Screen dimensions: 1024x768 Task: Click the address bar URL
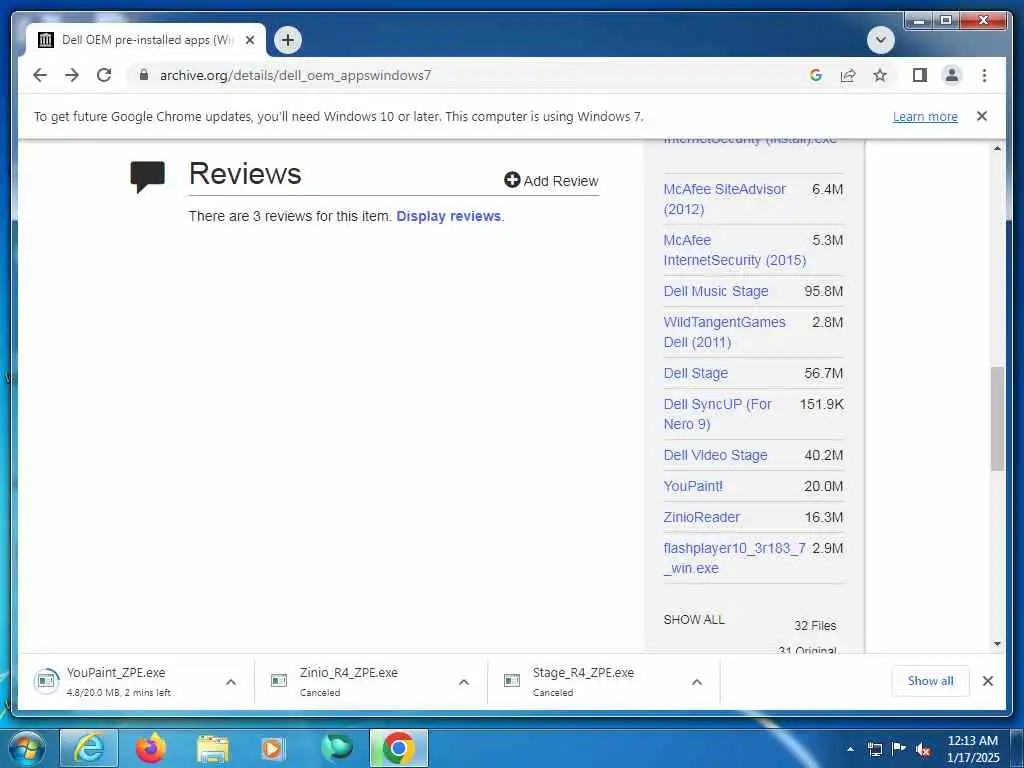[x=295, y=75]
